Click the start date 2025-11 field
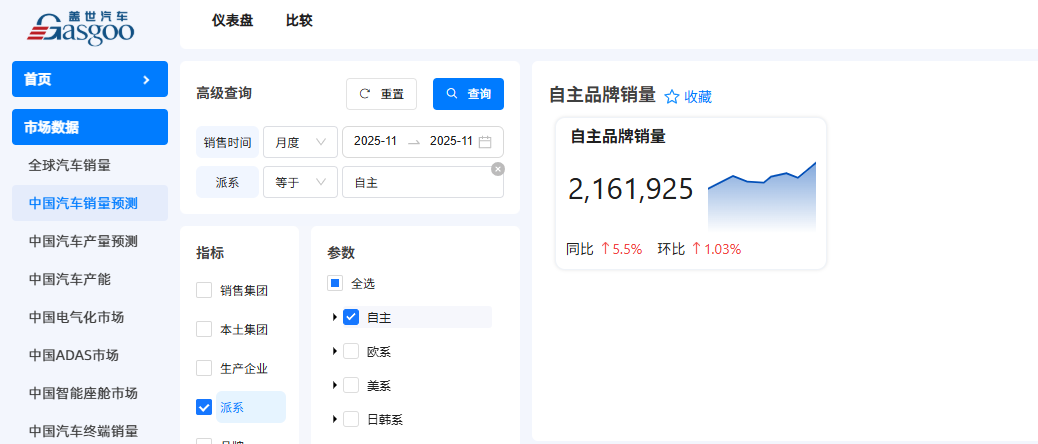 click(x=375, y=142)
